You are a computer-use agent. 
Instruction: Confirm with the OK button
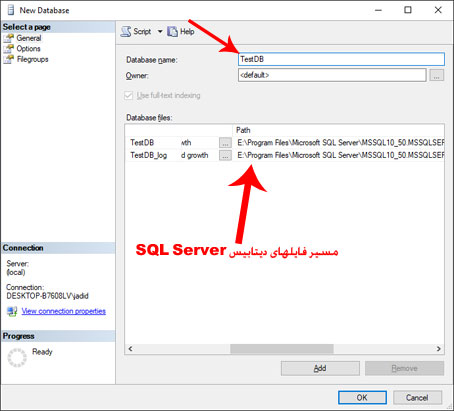(x=362, y=398)
